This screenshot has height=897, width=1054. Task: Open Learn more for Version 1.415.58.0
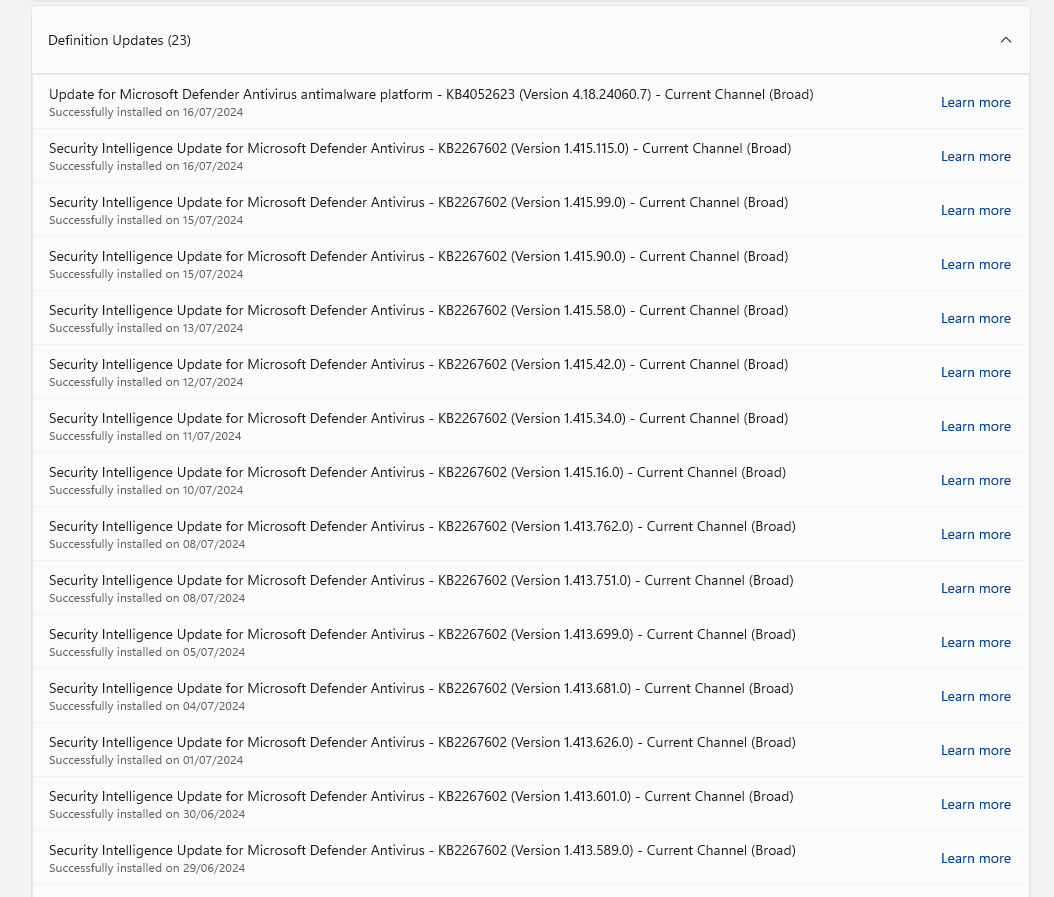[975, 318]
